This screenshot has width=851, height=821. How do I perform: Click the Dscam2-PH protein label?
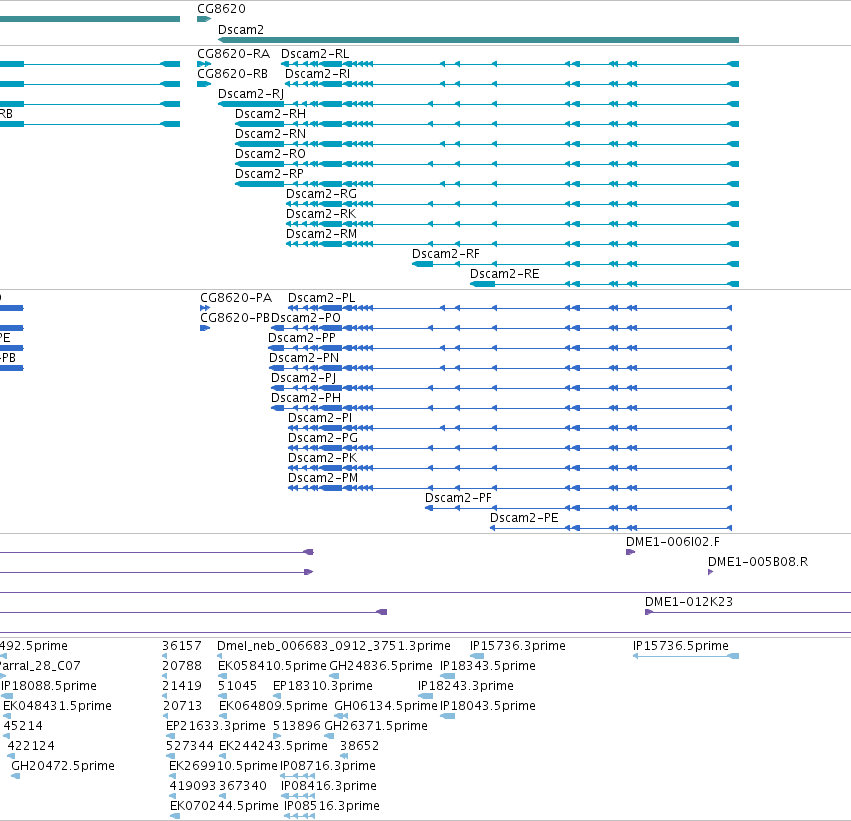pyautogui.click(x=306, y=398)
